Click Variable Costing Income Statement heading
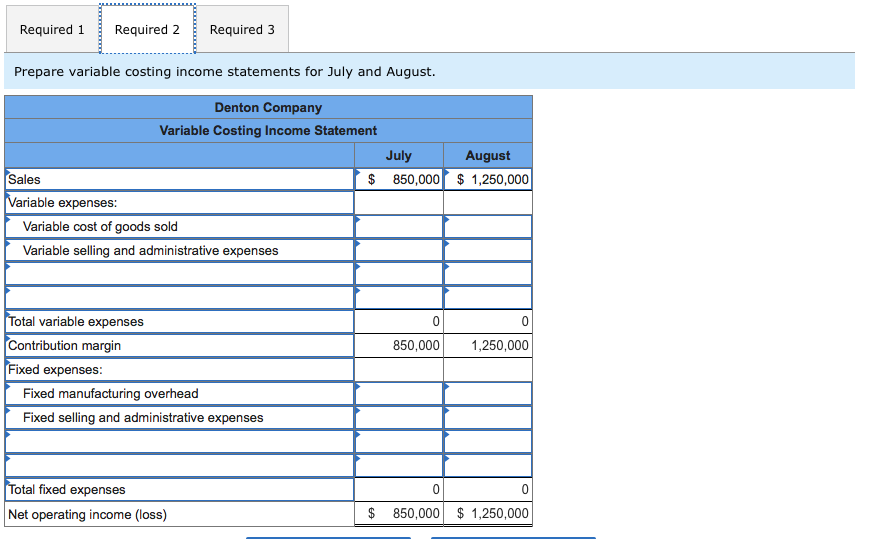This screenshot has width=891, height=539. [x=268, y=131]
